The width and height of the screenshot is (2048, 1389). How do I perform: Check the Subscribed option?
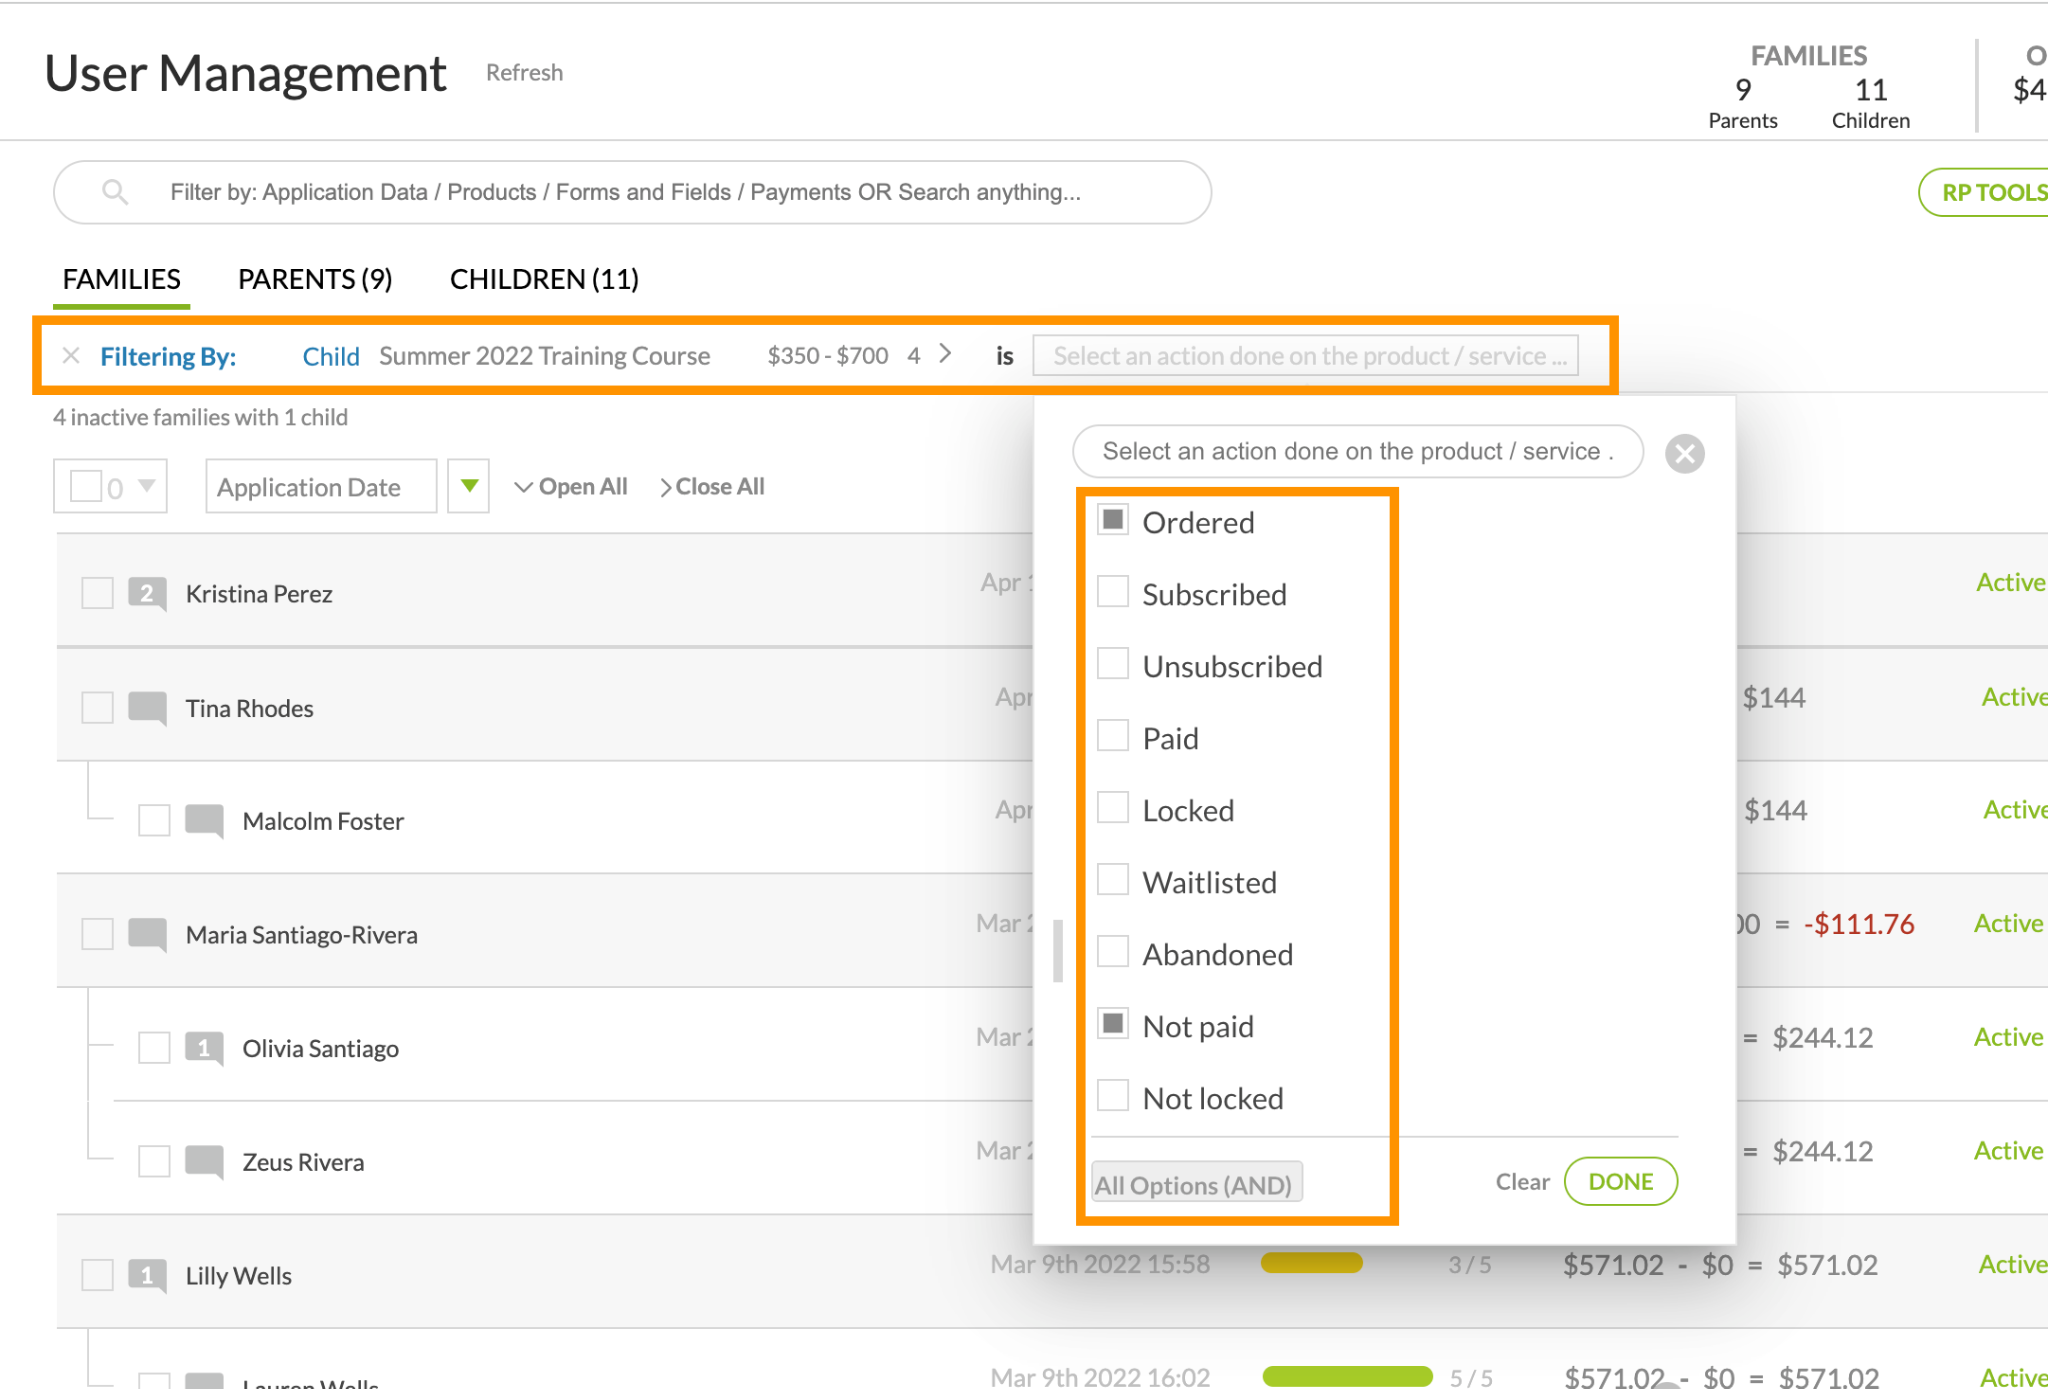(x=1113, y=593)
